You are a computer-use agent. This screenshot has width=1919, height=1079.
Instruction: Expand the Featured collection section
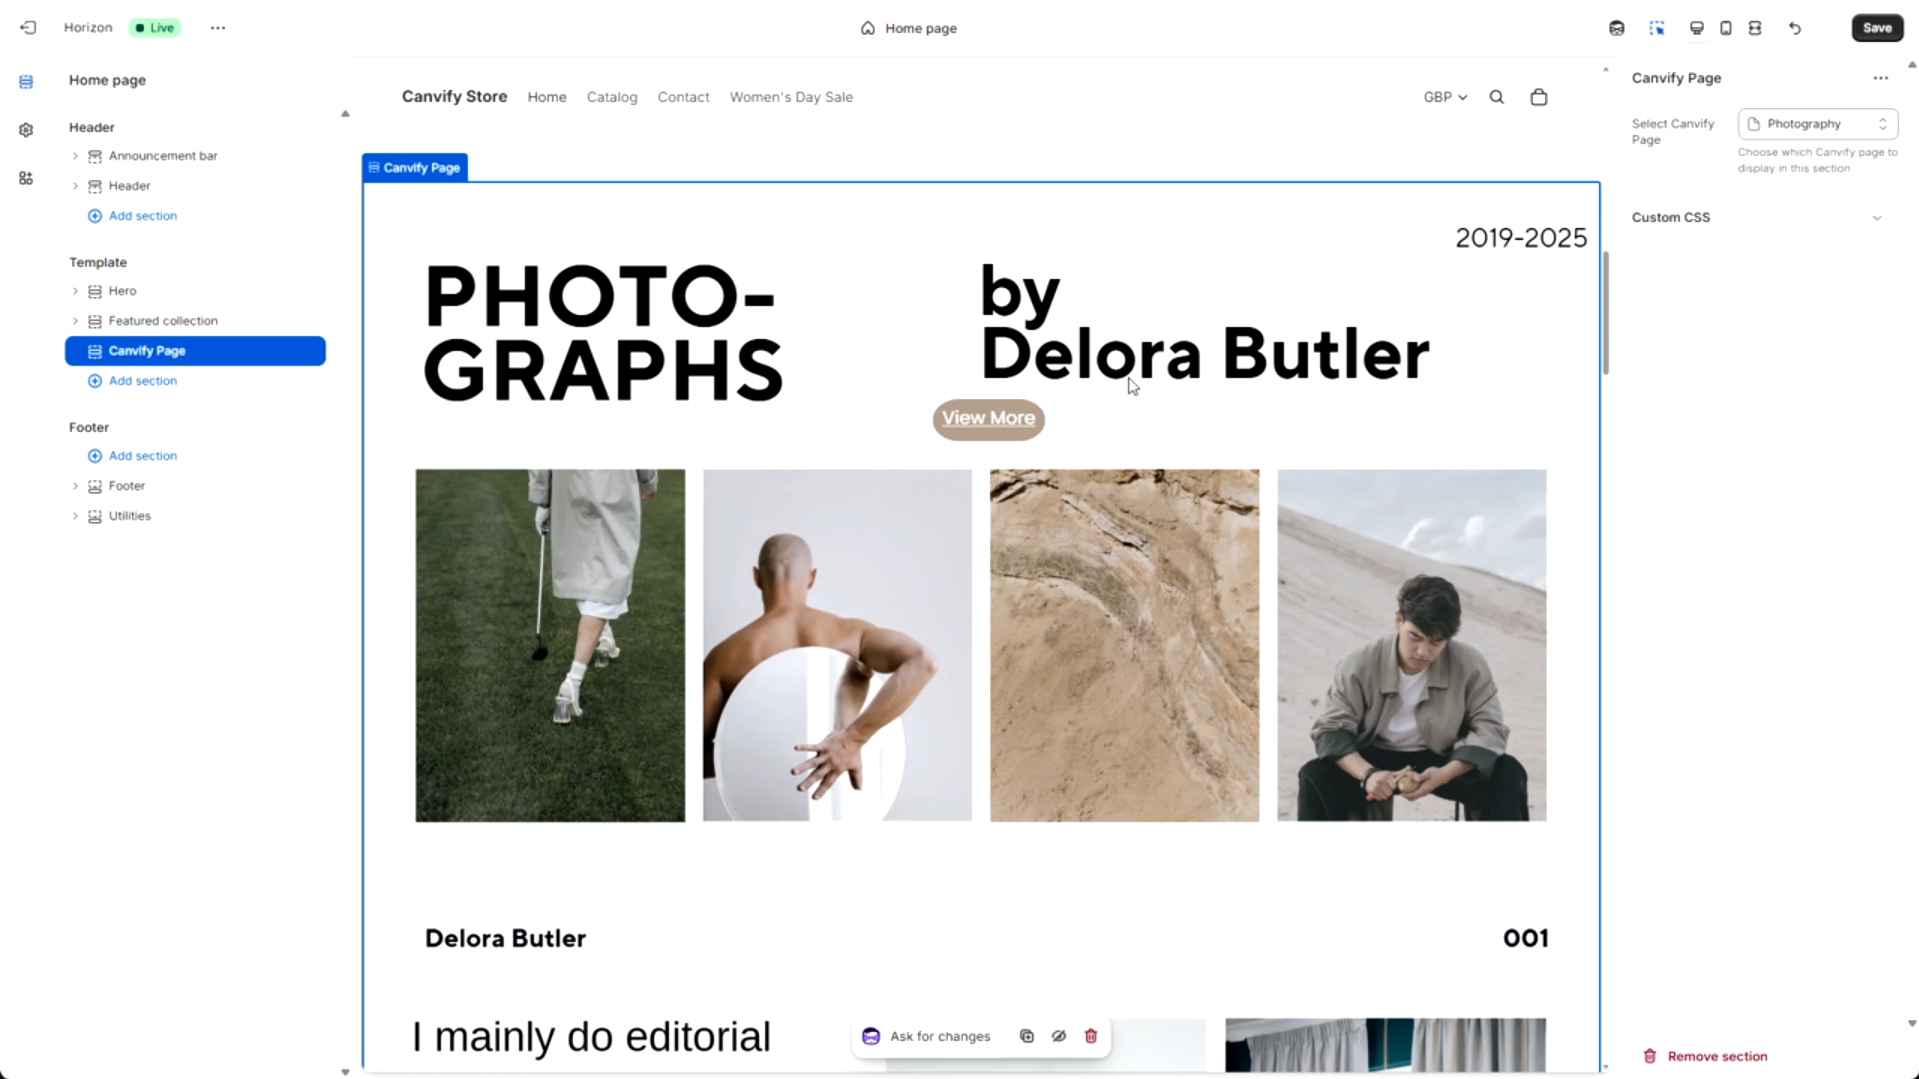[74, 321]
